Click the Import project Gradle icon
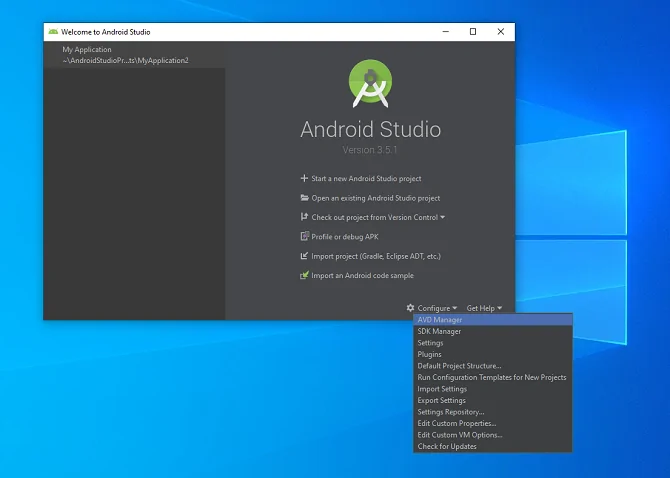670x478 pixels. pyautogui.click(x=304, y=256)
